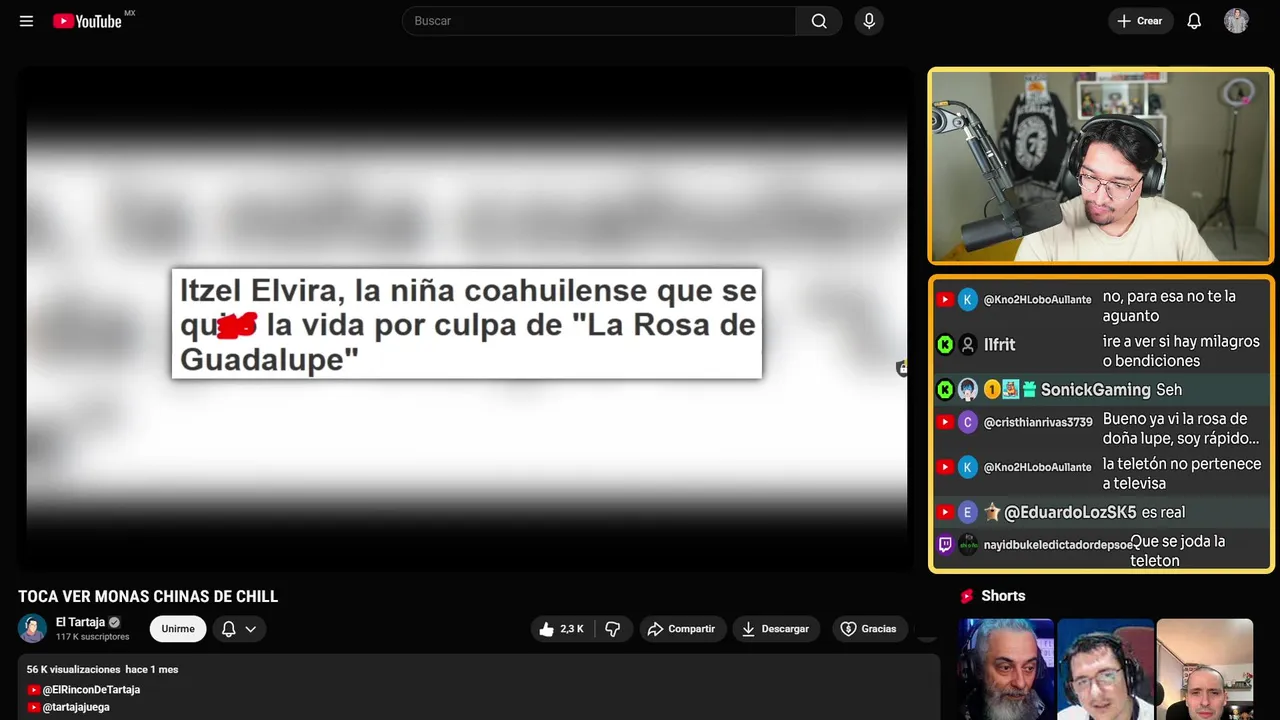Image resolution: width=1280 pixels, height=720 pixels.
Task: Expand subscription notification options chevron
Action: coord(250,629)
